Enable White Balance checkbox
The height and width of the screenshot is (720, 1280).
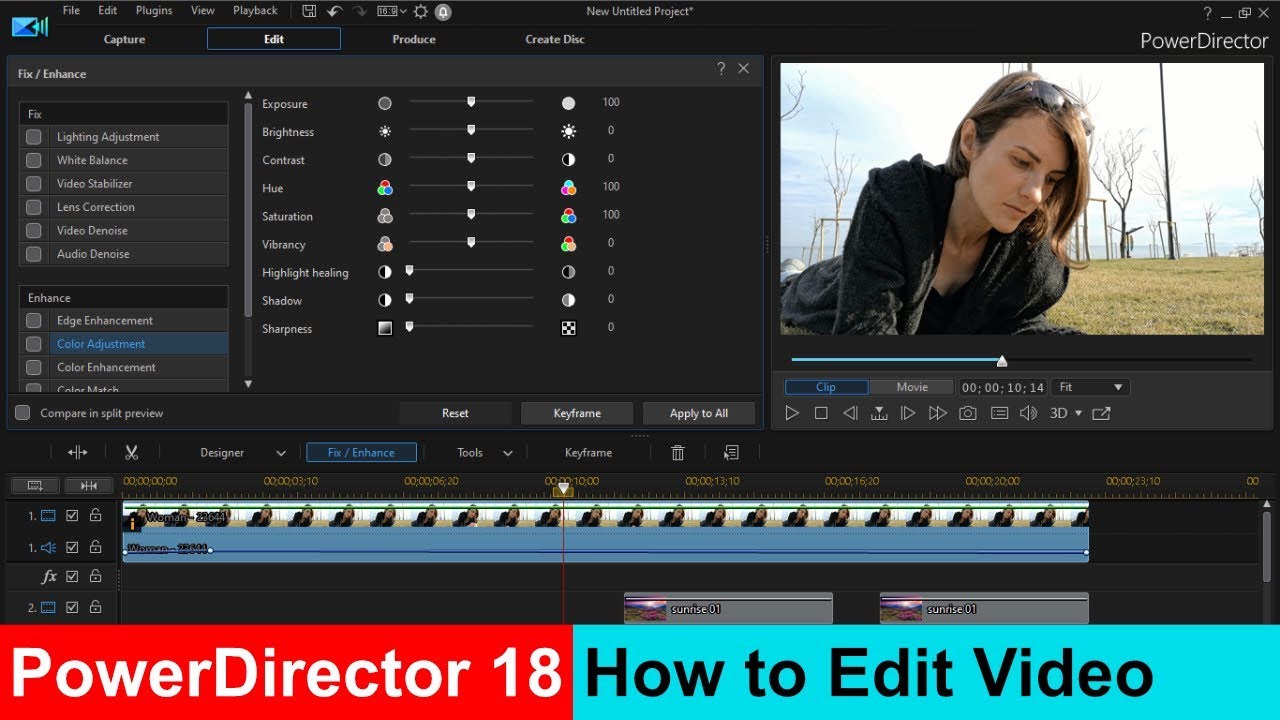click(34, 160)
